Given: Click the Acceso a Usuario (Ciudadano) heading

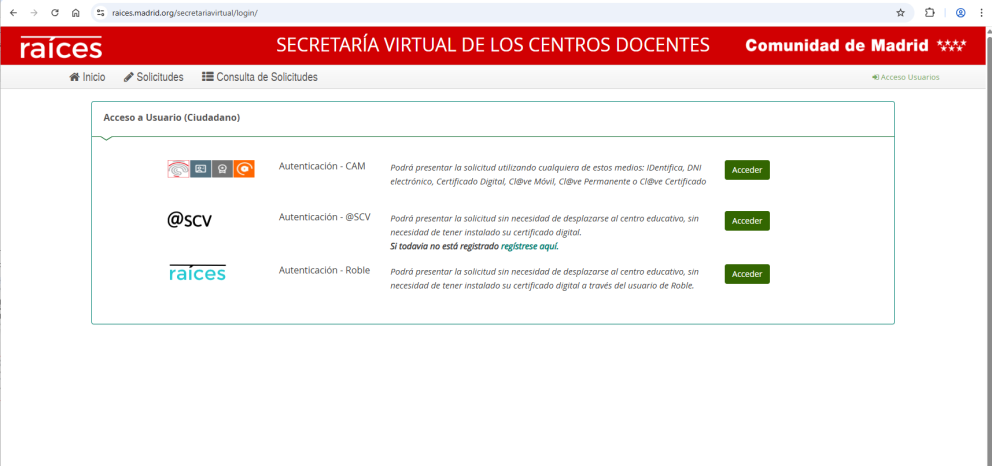Looking at the screenshot, I should coord(172,118).
